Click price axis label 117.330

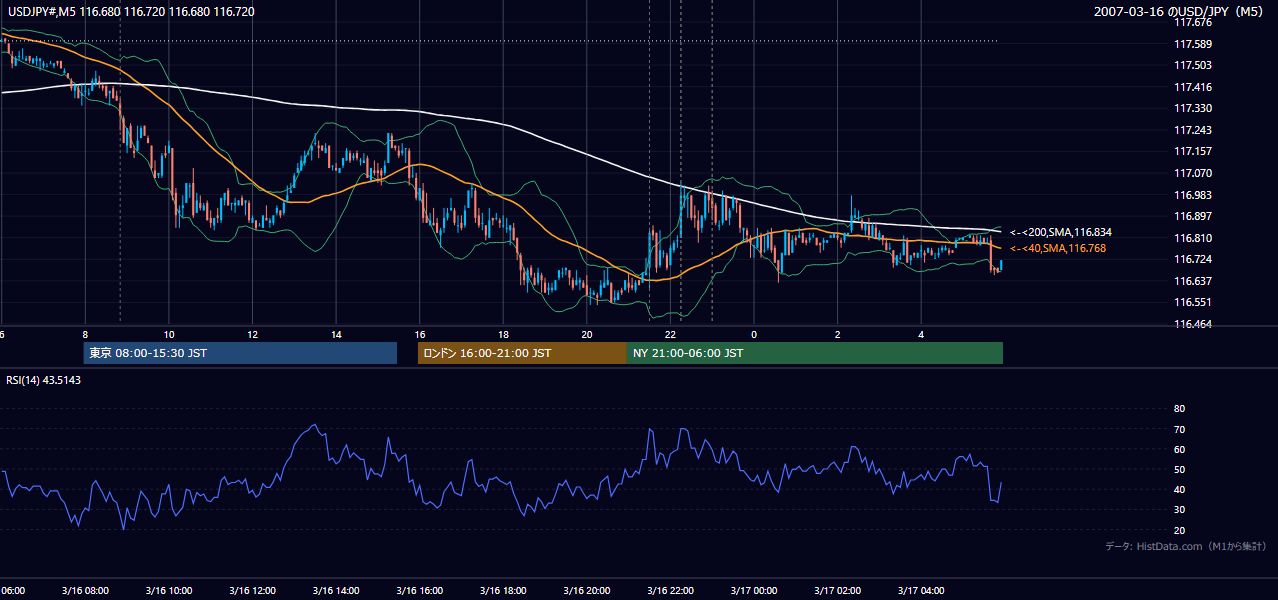tap(1192, 108)
